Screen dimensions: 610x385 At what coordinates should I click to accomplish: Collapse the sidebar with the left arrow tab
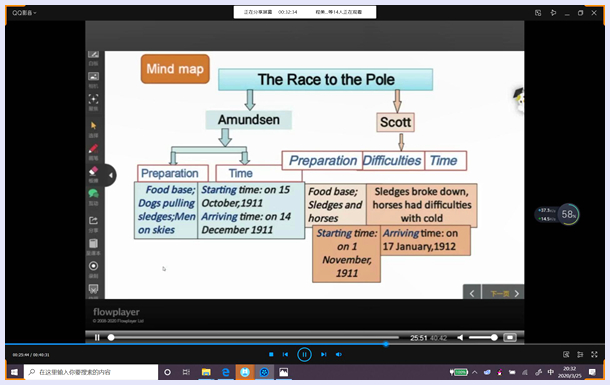tap(110, 175)
